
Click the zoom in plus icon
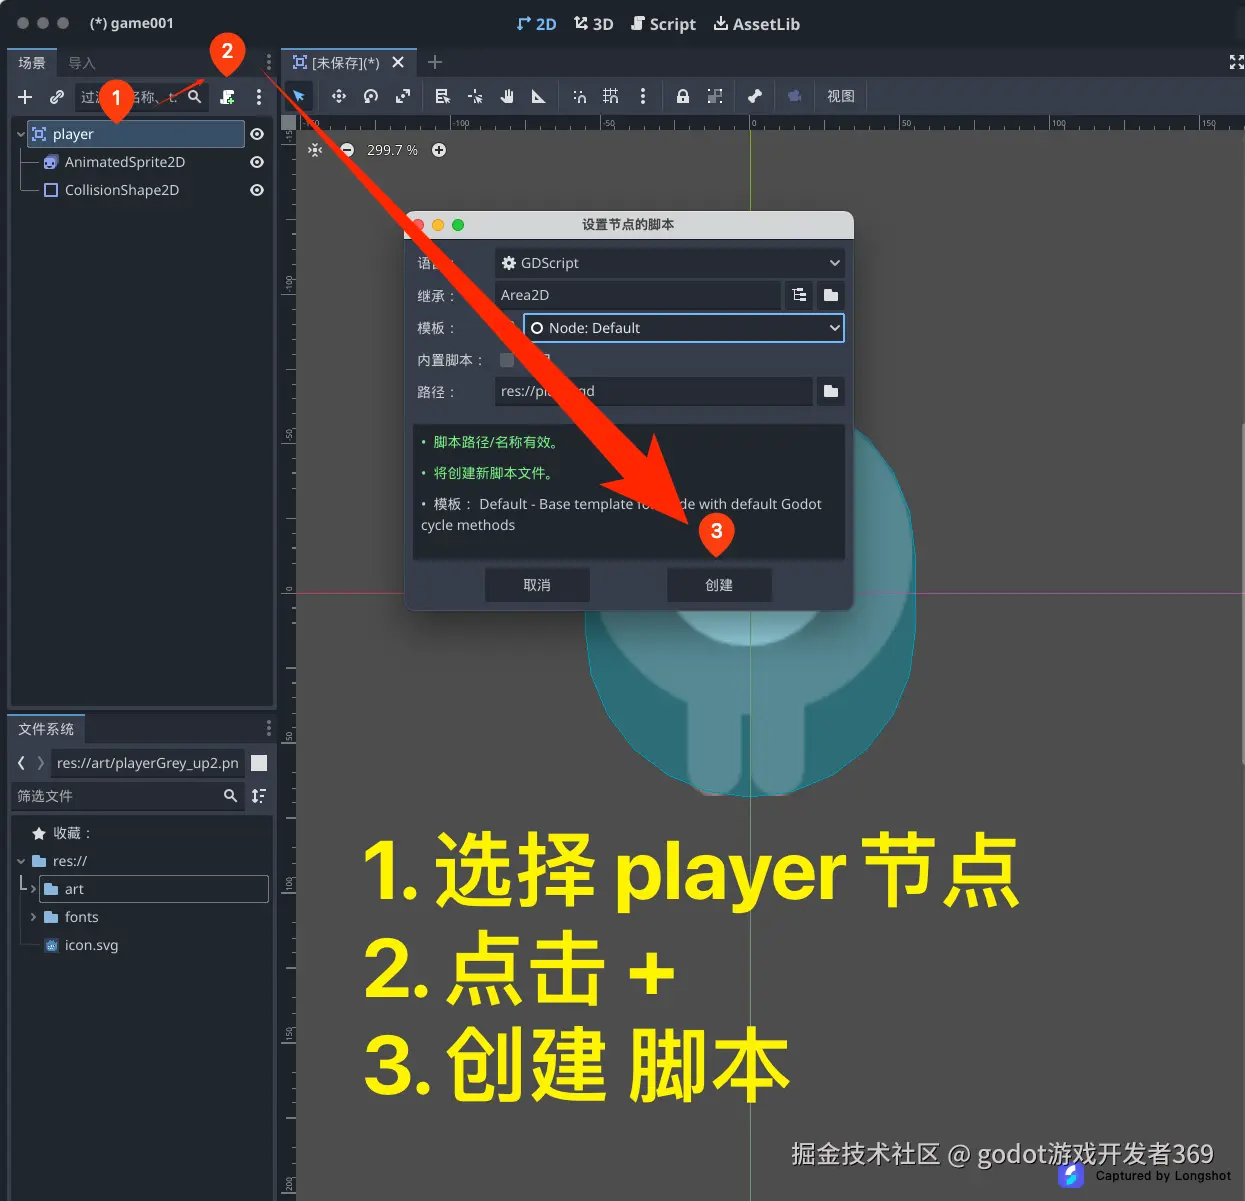(439, 150)
